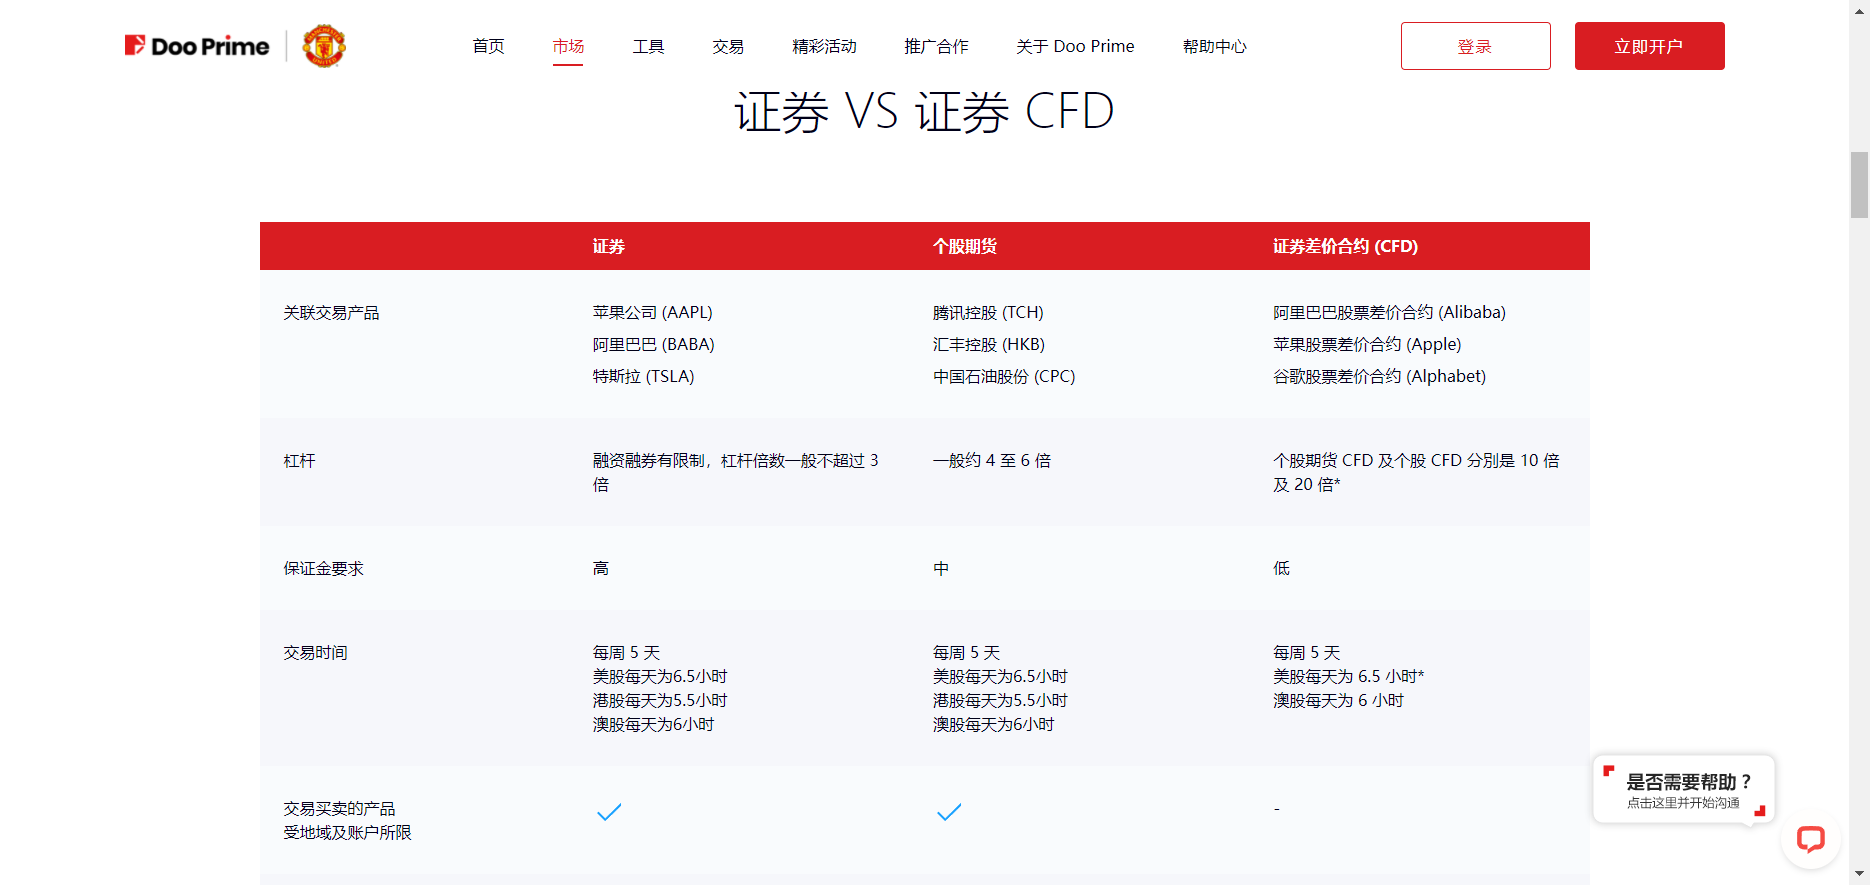This screenshot has width=1870, height=885.
Task: Open the 精彩活动 menu item
Action: coord(824,46)
